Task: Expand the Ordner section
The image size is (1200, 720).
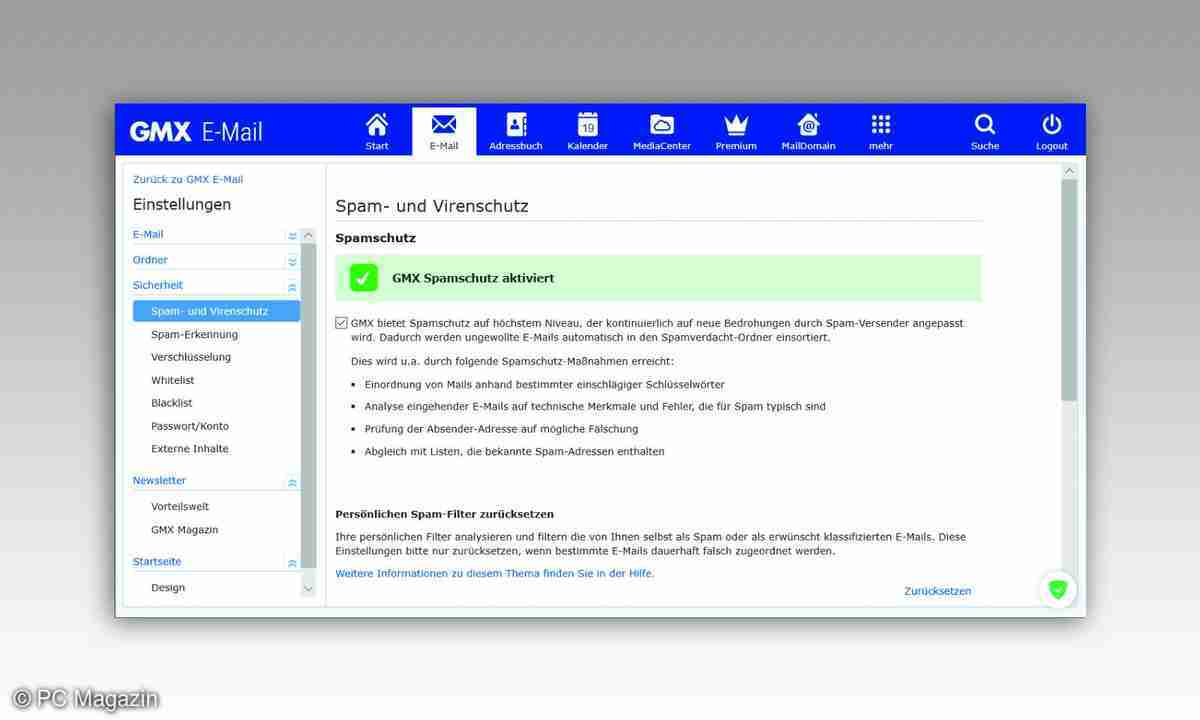Action: [x=291, y=261]
